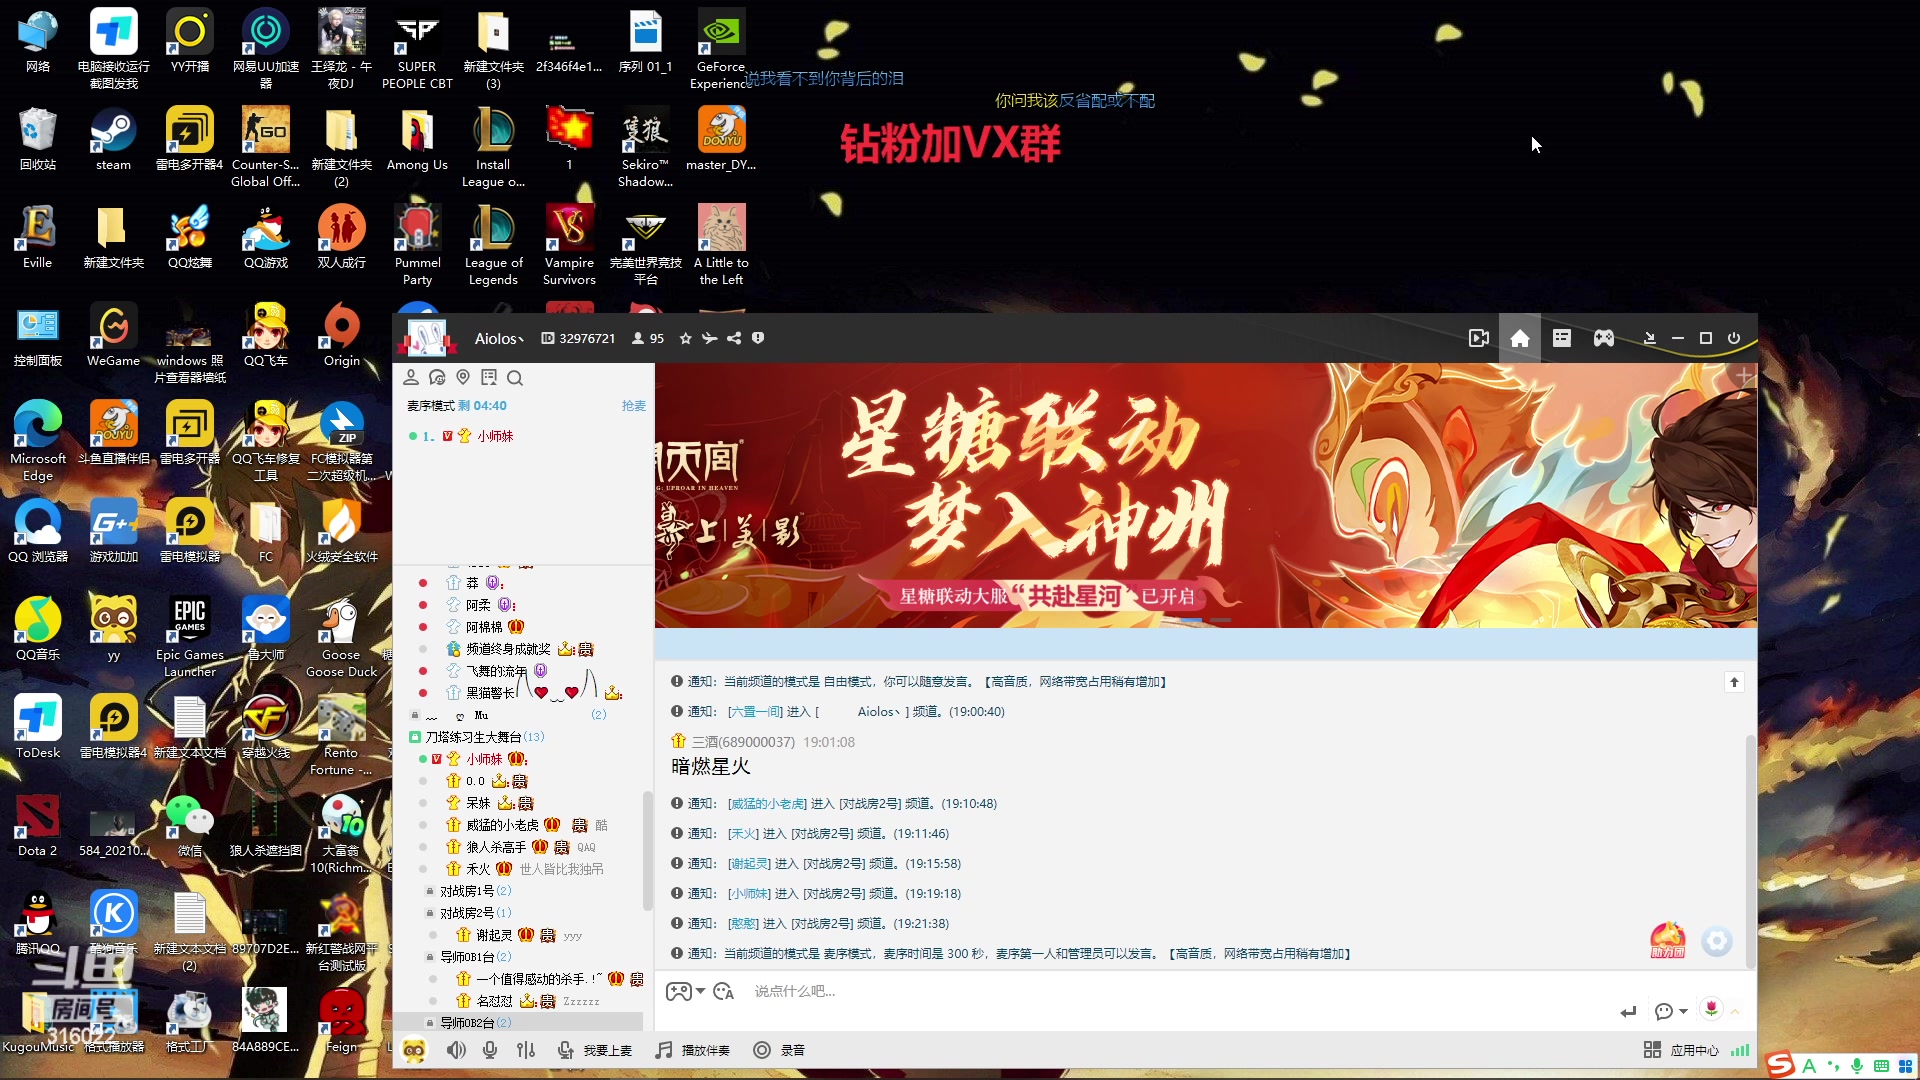Check the green signal strength bars icon
This screenshot has height=1080, width=1920.
click(1741, 1050)
